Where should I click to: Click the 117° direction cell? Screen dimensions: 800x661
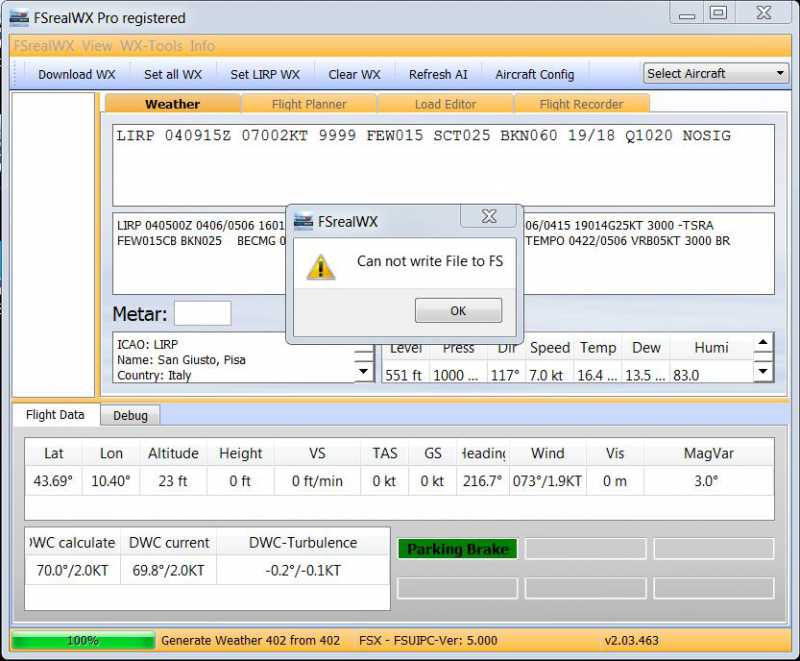pyautogui.click(x=505, y=375)
